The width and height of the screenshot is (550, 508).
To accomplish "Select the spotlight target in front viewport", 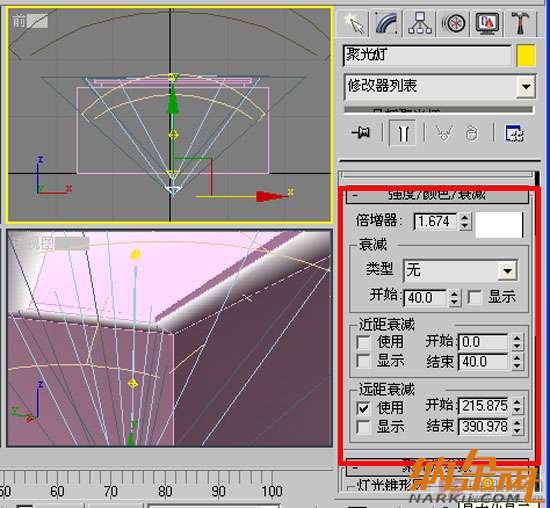I will [172, 78].
